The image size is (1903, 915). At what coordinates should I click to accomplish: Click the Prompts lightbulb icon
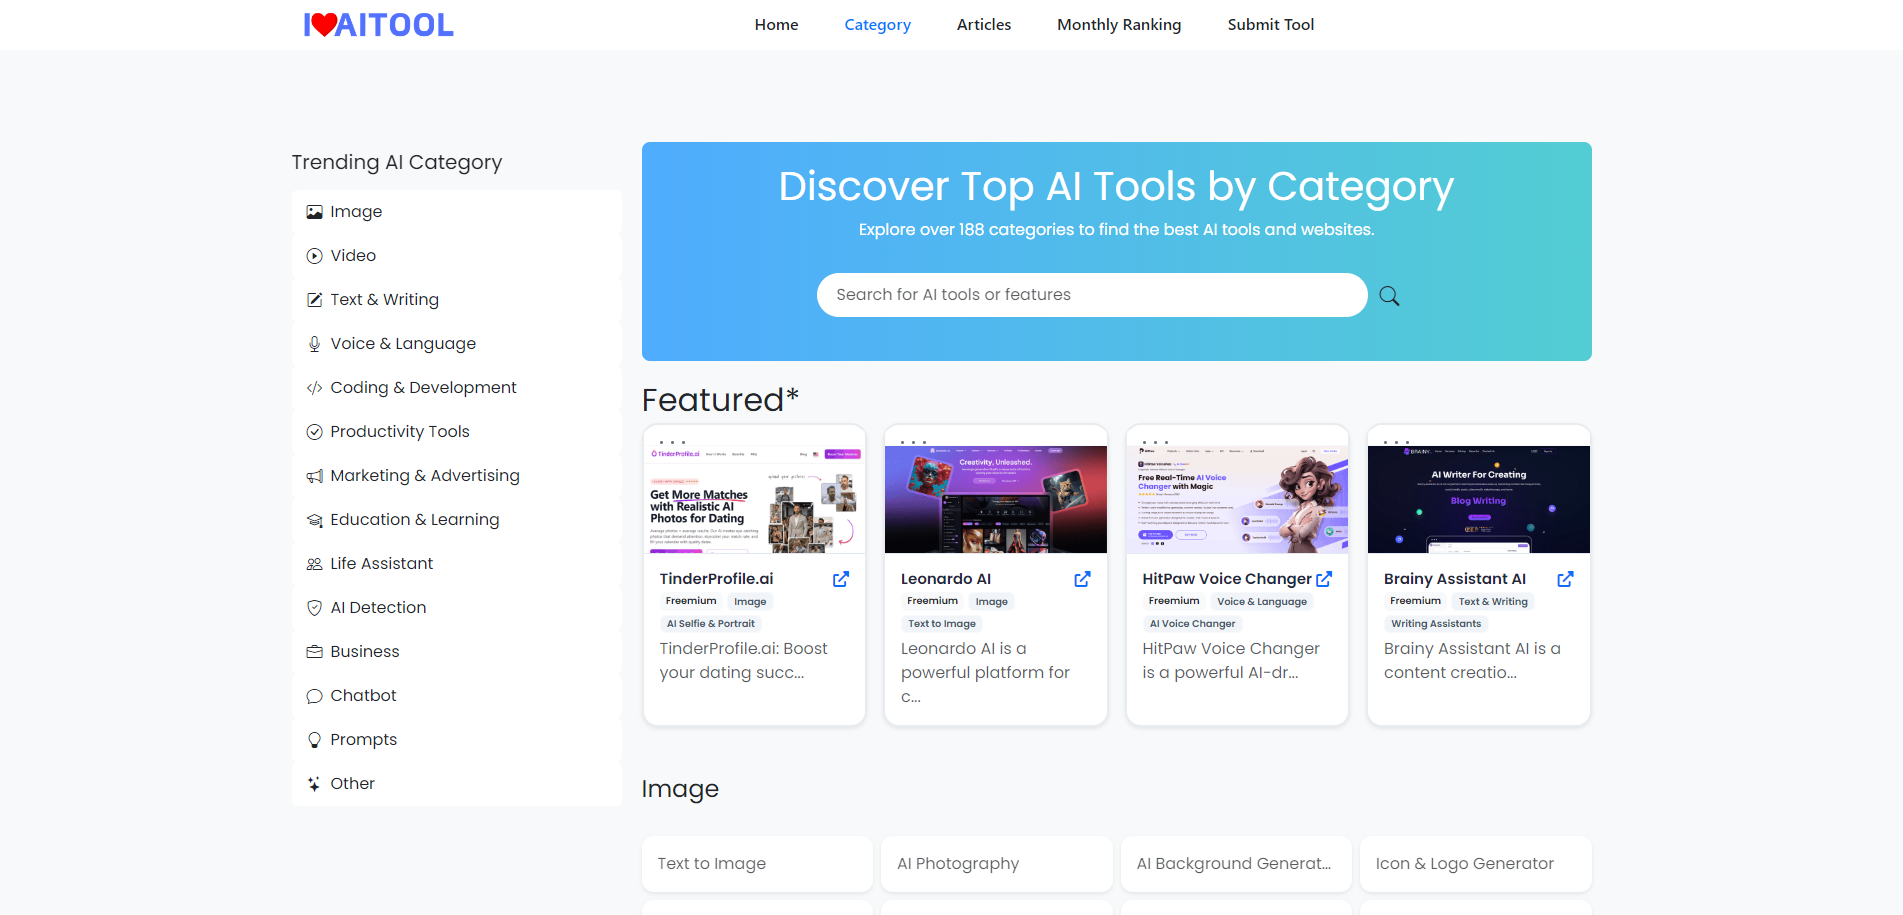(314, 740)
